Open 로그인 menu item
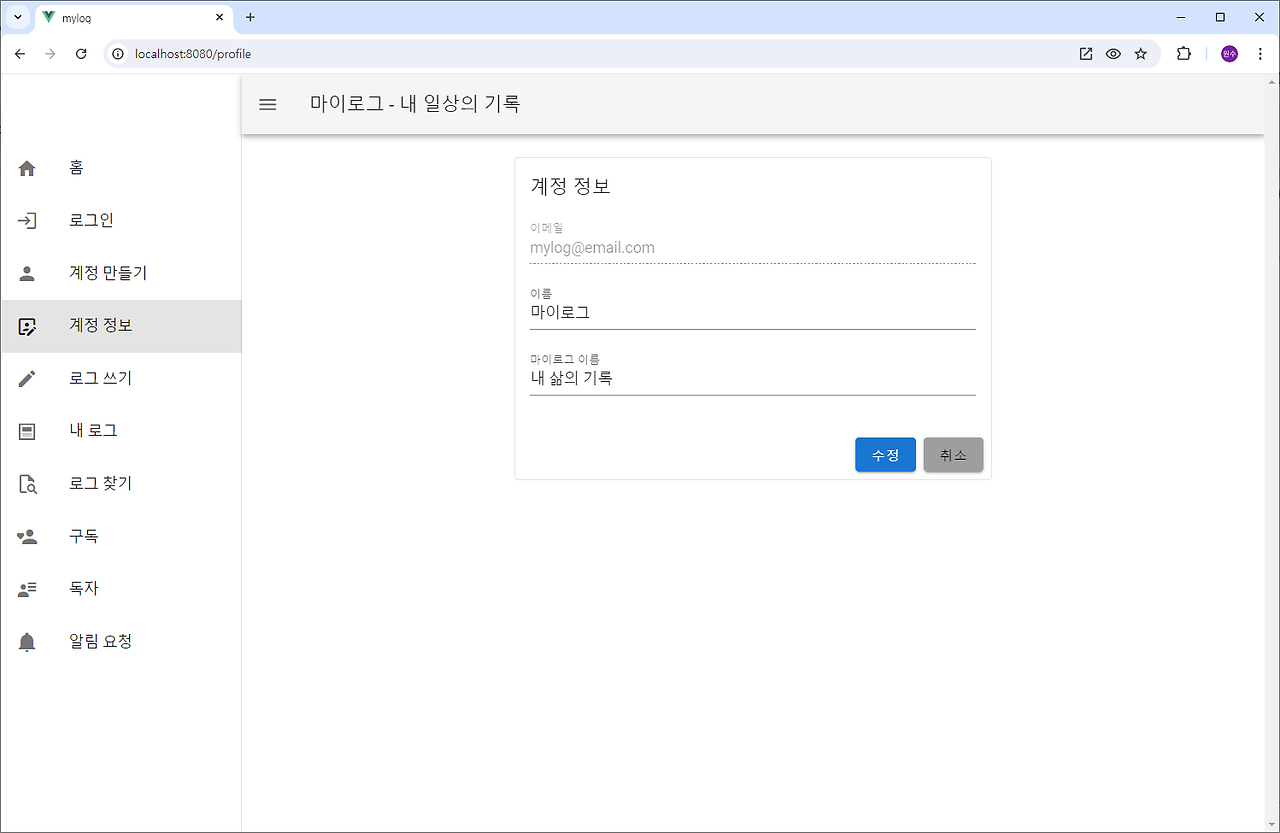The width and height of the screenshot is (1280, 833). [x=121, y=221]
